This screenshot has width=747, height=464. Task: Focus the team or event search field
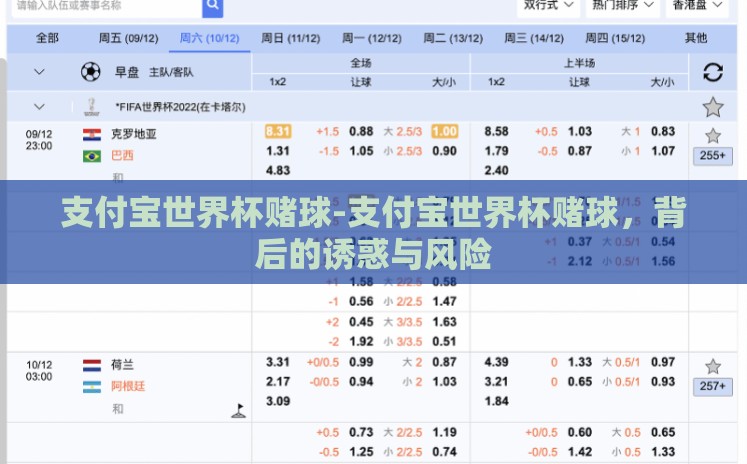click(x=107, y=6)
